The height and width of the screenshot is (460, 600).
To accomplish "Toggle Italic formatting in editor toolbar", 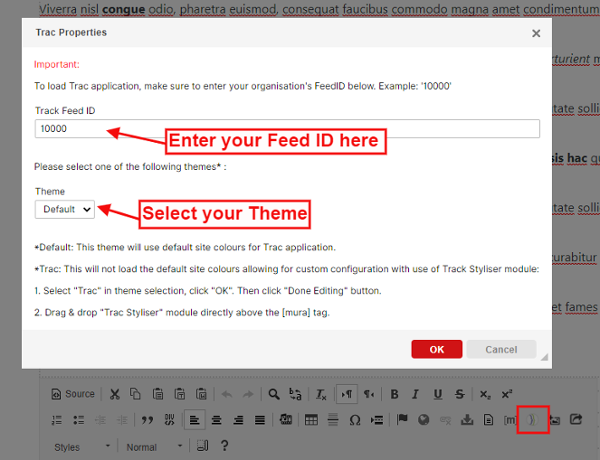I will [416, 394].
